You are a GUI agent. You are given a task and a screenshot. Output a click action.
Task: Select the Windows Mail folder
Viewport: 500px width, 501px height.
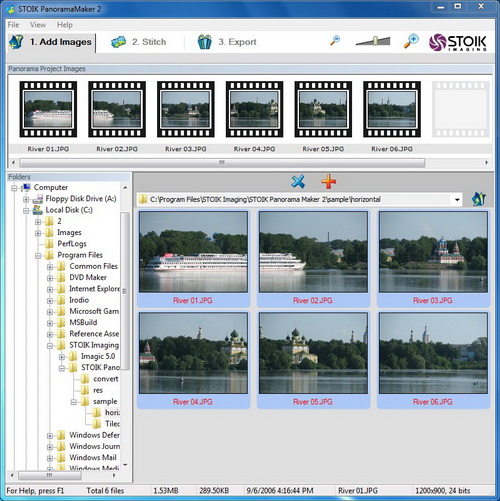pos(93,457)
